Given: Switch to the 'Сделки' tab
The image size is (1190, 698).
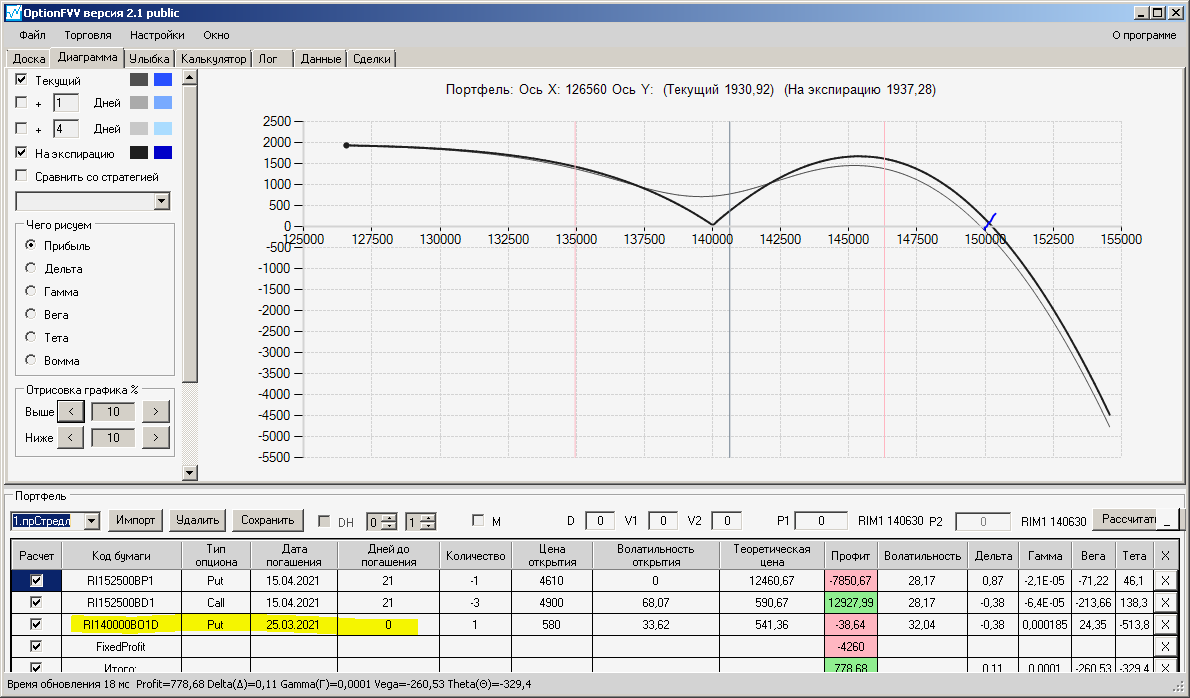Looking at the screenshot, I should coord(372,58).
